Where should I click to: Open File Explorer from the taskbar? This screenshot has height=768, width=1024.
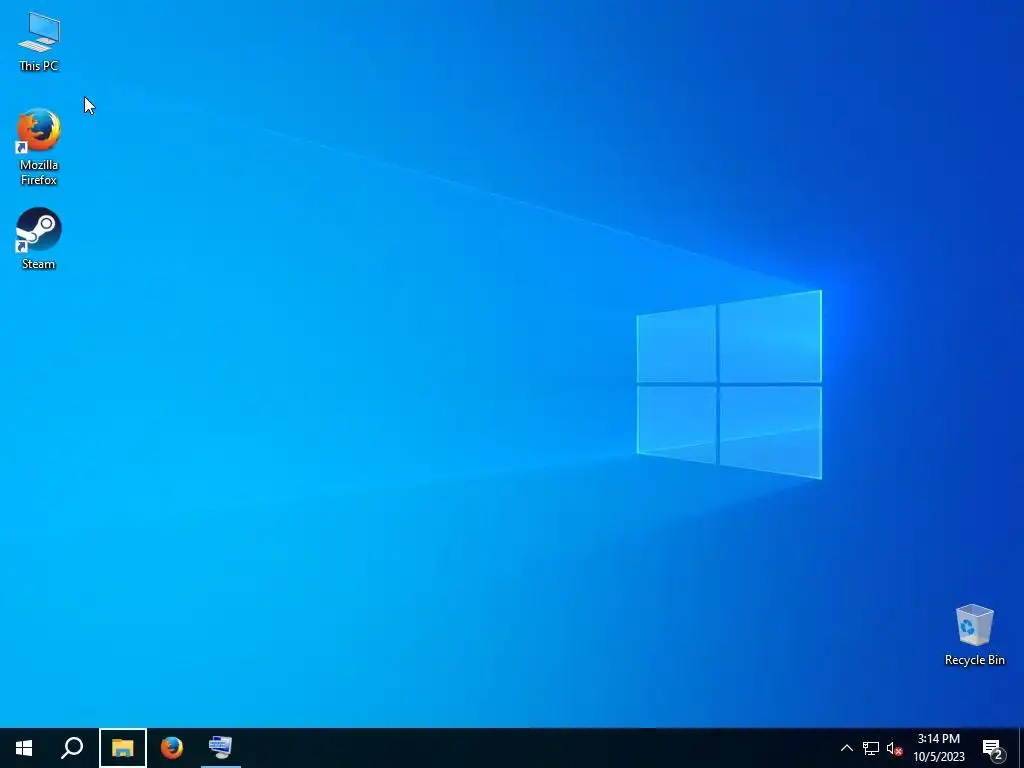[x=123, y=748]
